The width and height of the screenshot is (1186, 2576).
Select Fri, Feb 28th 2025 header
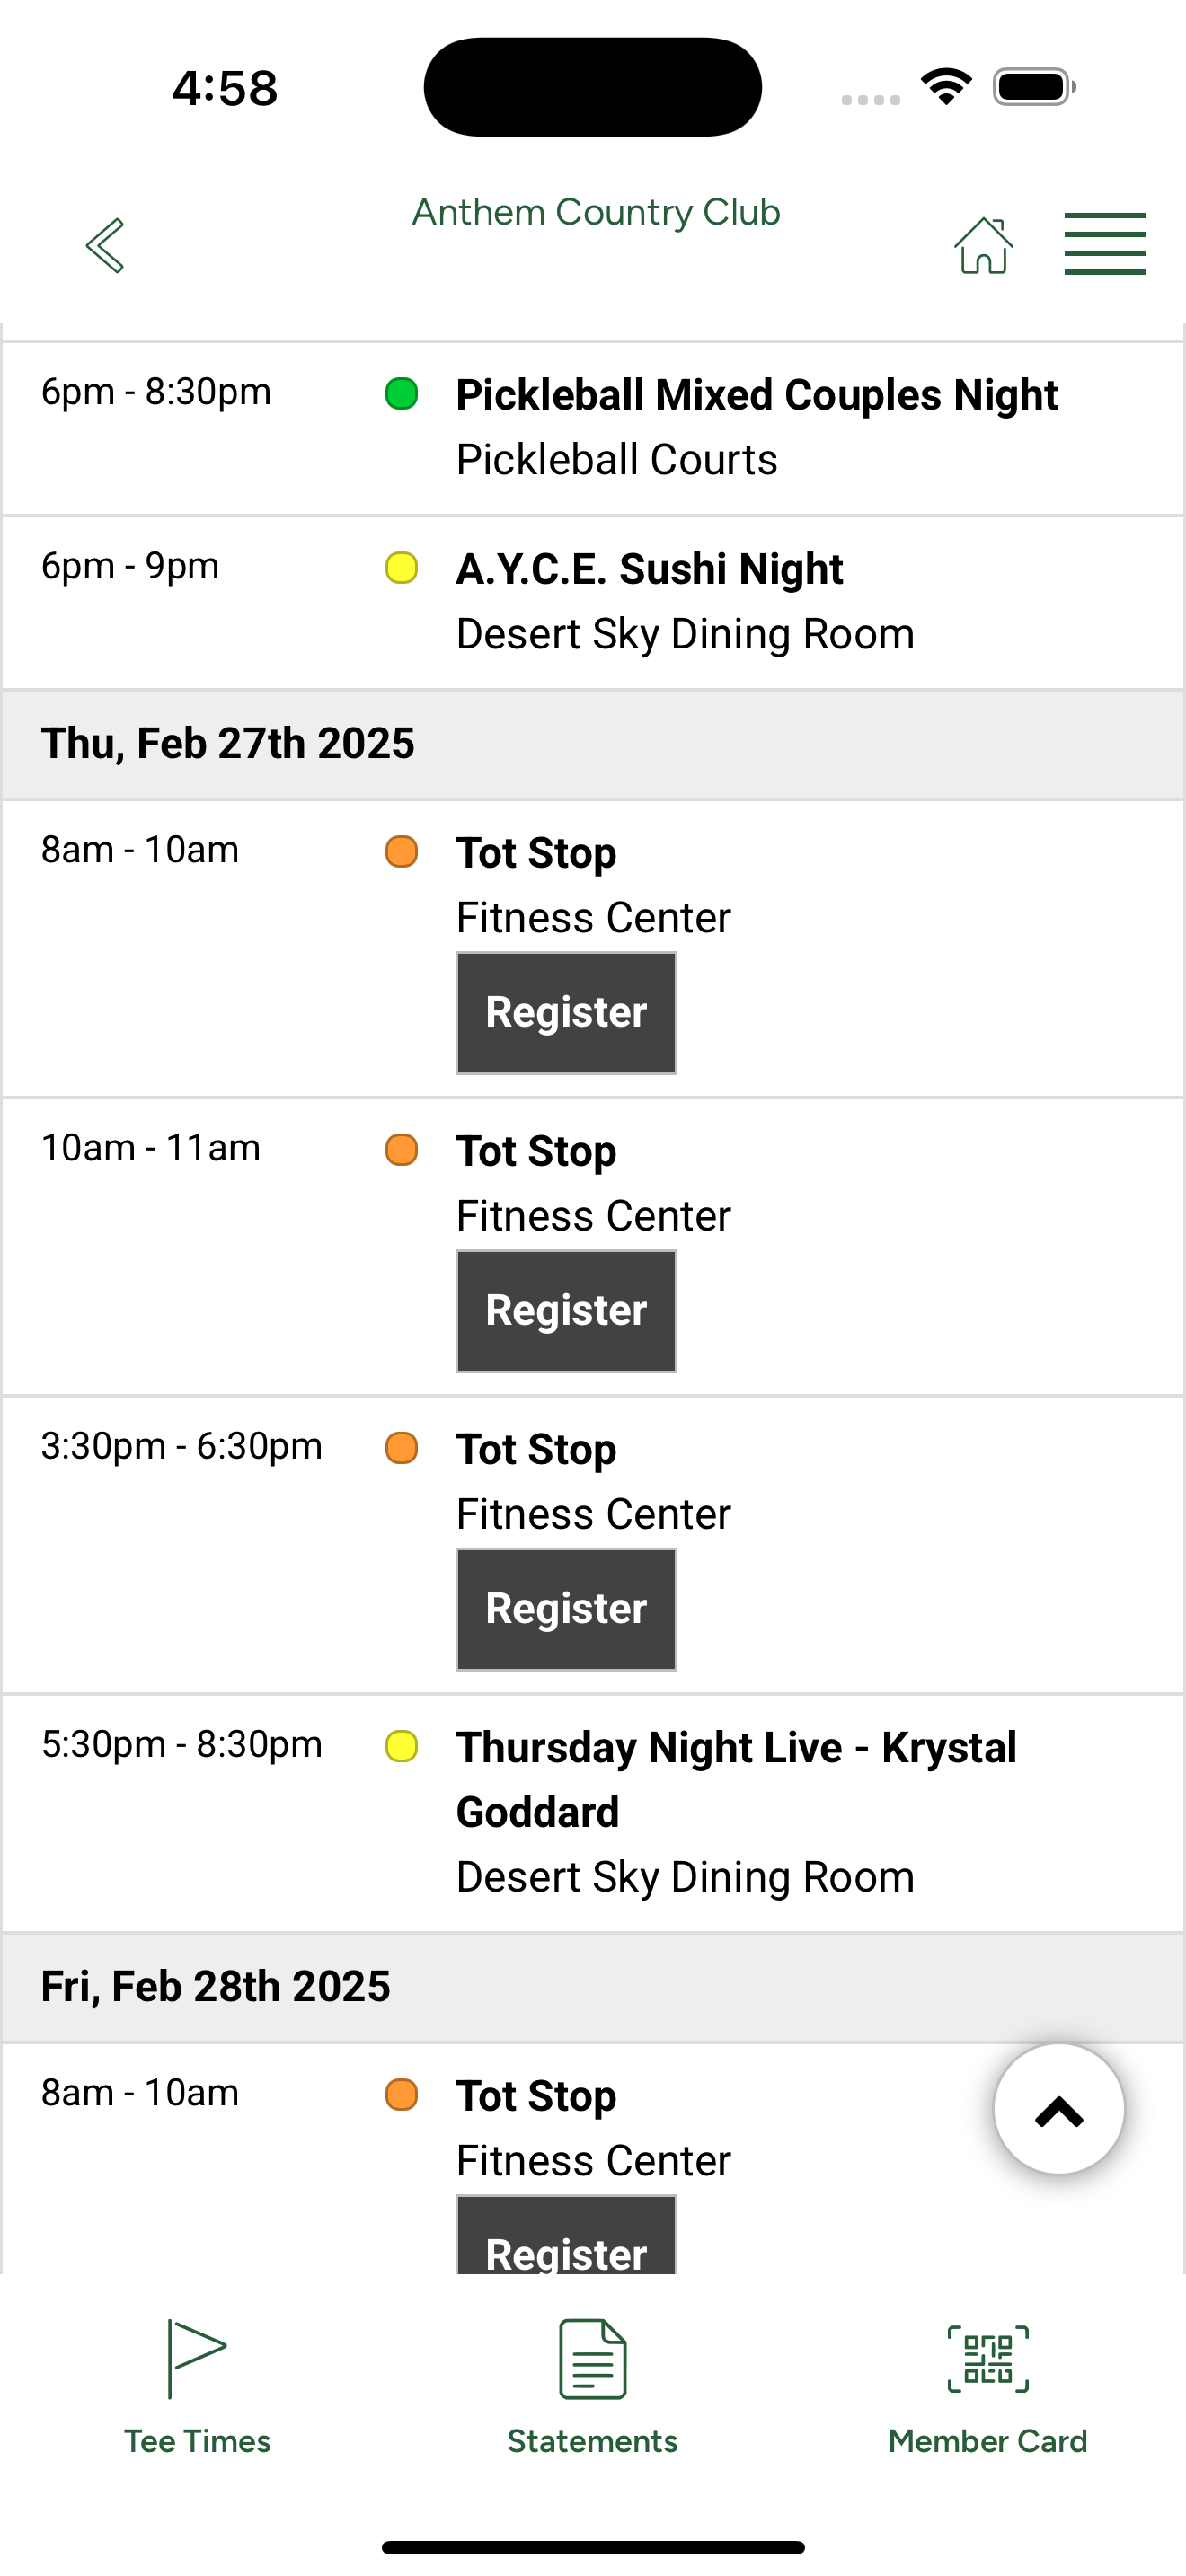click(x=593, y=1987)
